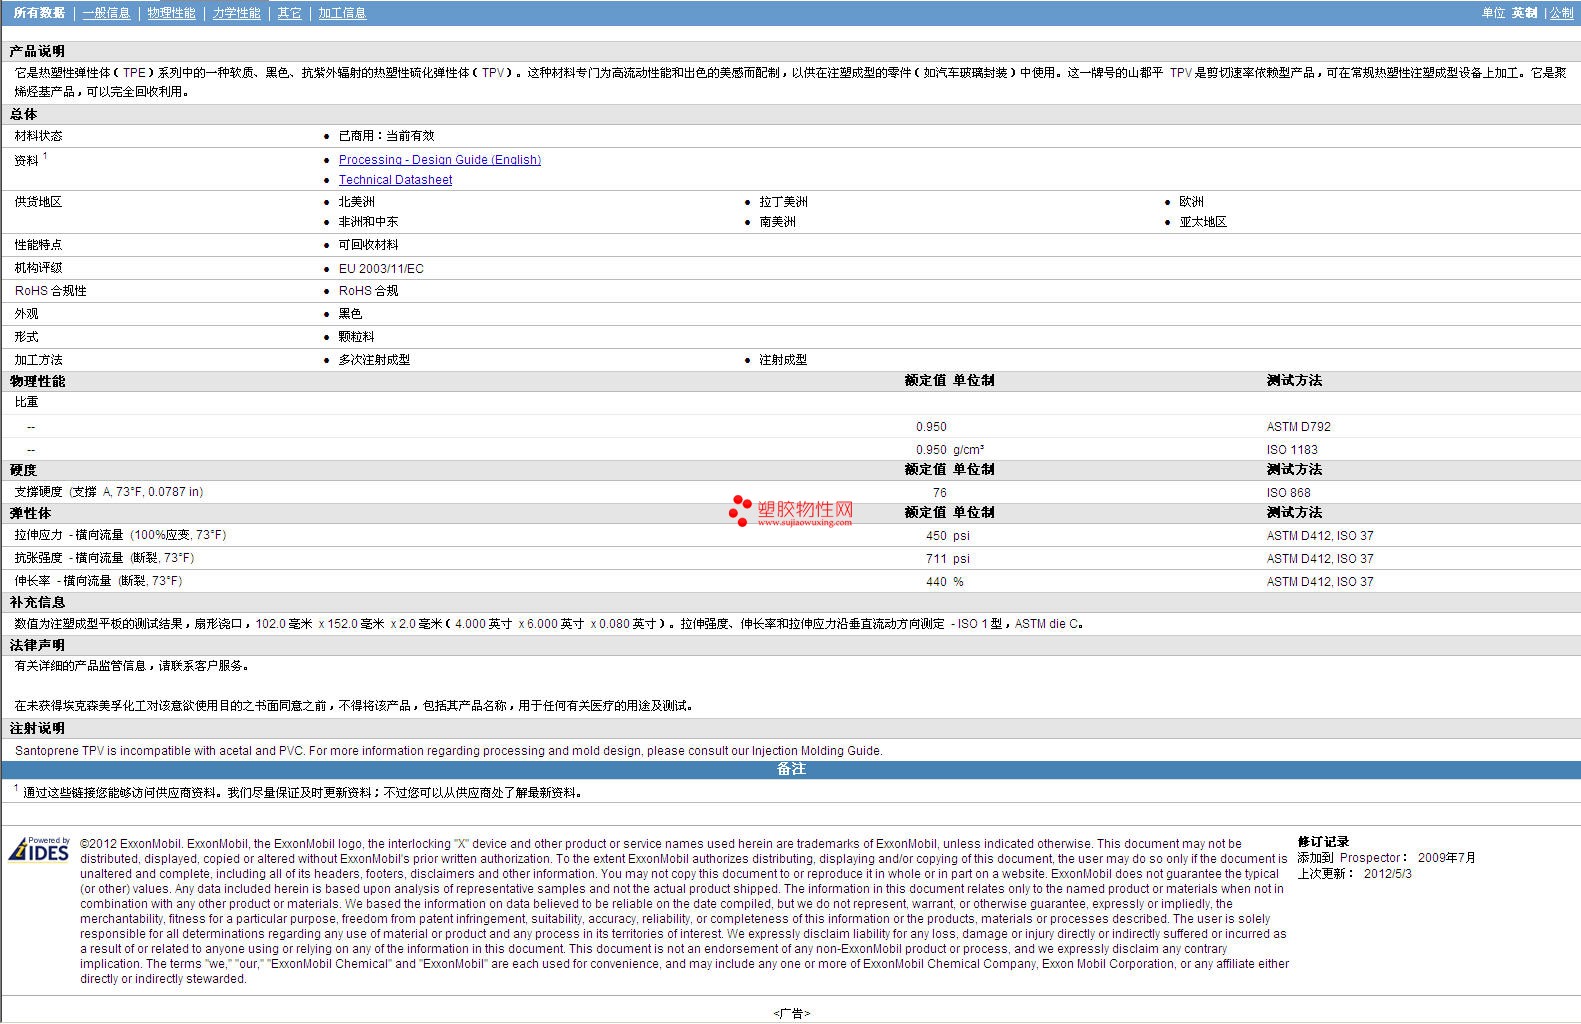
Task: Click the 北美洲 region entry
Action: pos(356,202)
